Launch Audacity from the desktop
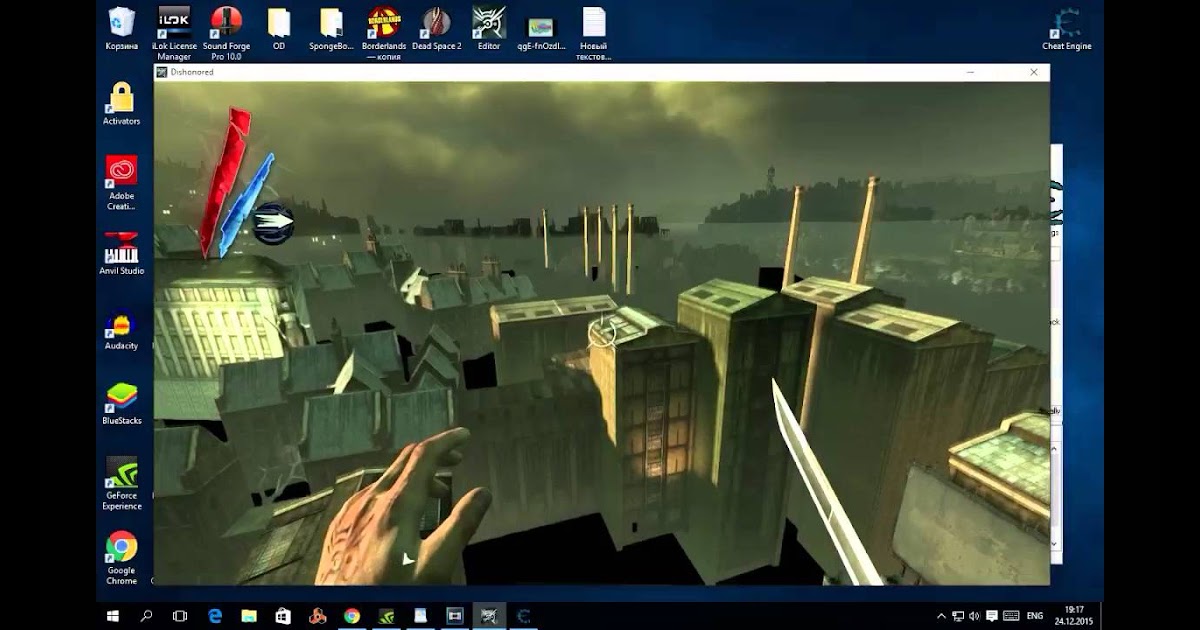The image size is (1200, 630). pyautogui.click(x=121, y=329)
